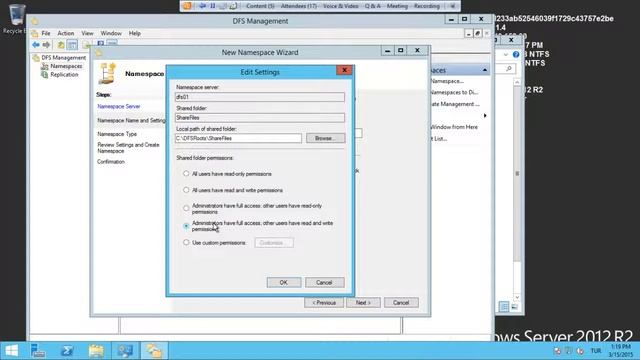Viewport: 640px width, 360px height.
Task: Click Show/Hide Console Tree toolbar icon
Action: (72, 44)
